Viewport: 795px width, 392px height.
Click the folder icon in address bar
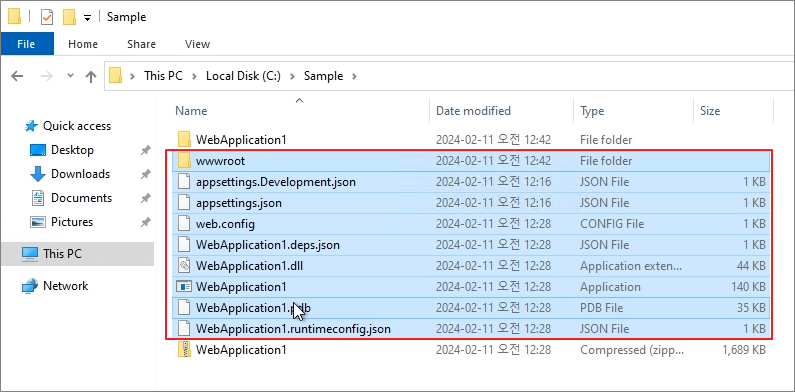click(x=116, y=76)
